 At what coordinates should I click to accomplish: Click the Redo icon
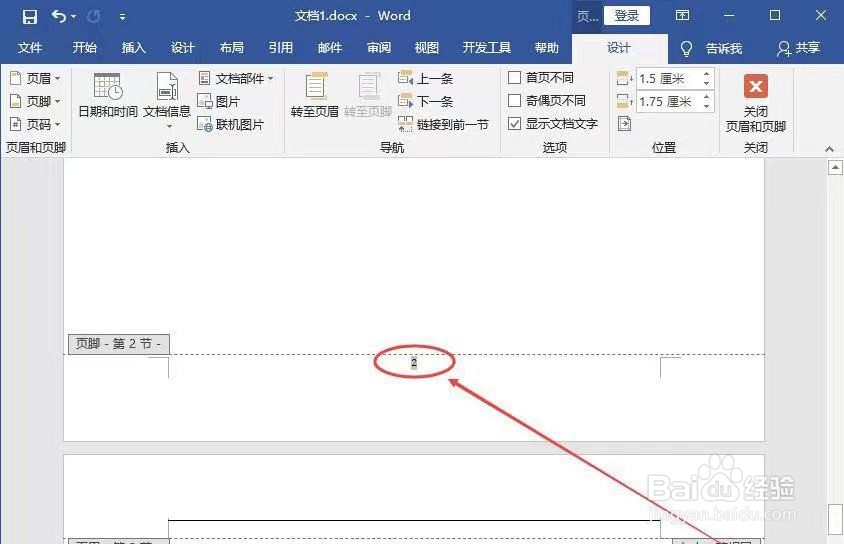pyautogui.click(x=94, y=17)
